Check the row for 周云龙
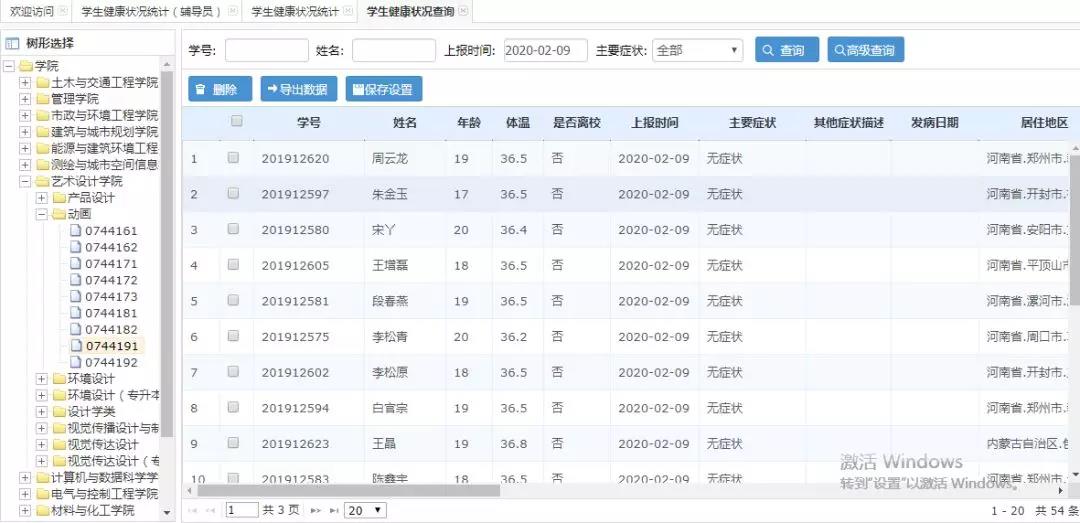This screenshot has height=523, width=1080. pyautogui.click(x=233, y=158)
